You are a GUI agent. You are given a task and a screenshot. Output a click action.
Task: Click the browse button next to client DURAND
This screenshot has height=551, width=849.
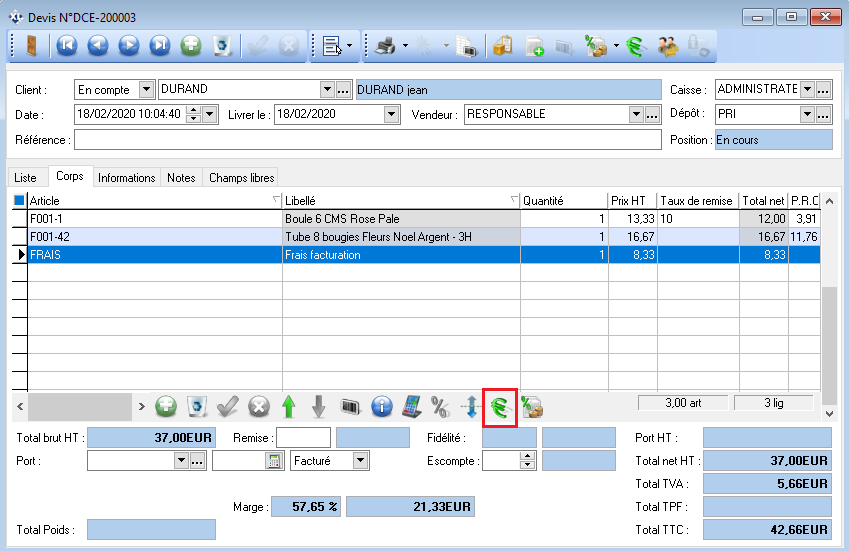(x=343, y=89)
